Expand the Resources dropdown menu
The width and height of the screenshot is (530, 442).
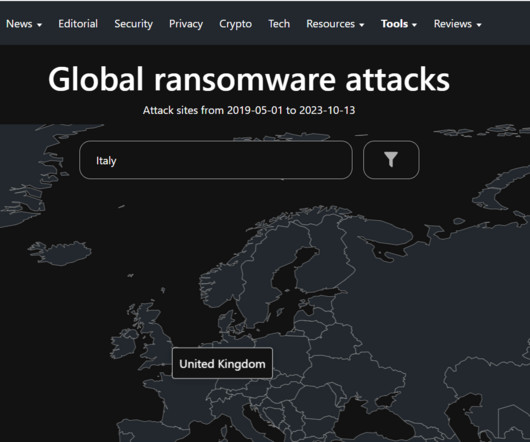[335, 24]
